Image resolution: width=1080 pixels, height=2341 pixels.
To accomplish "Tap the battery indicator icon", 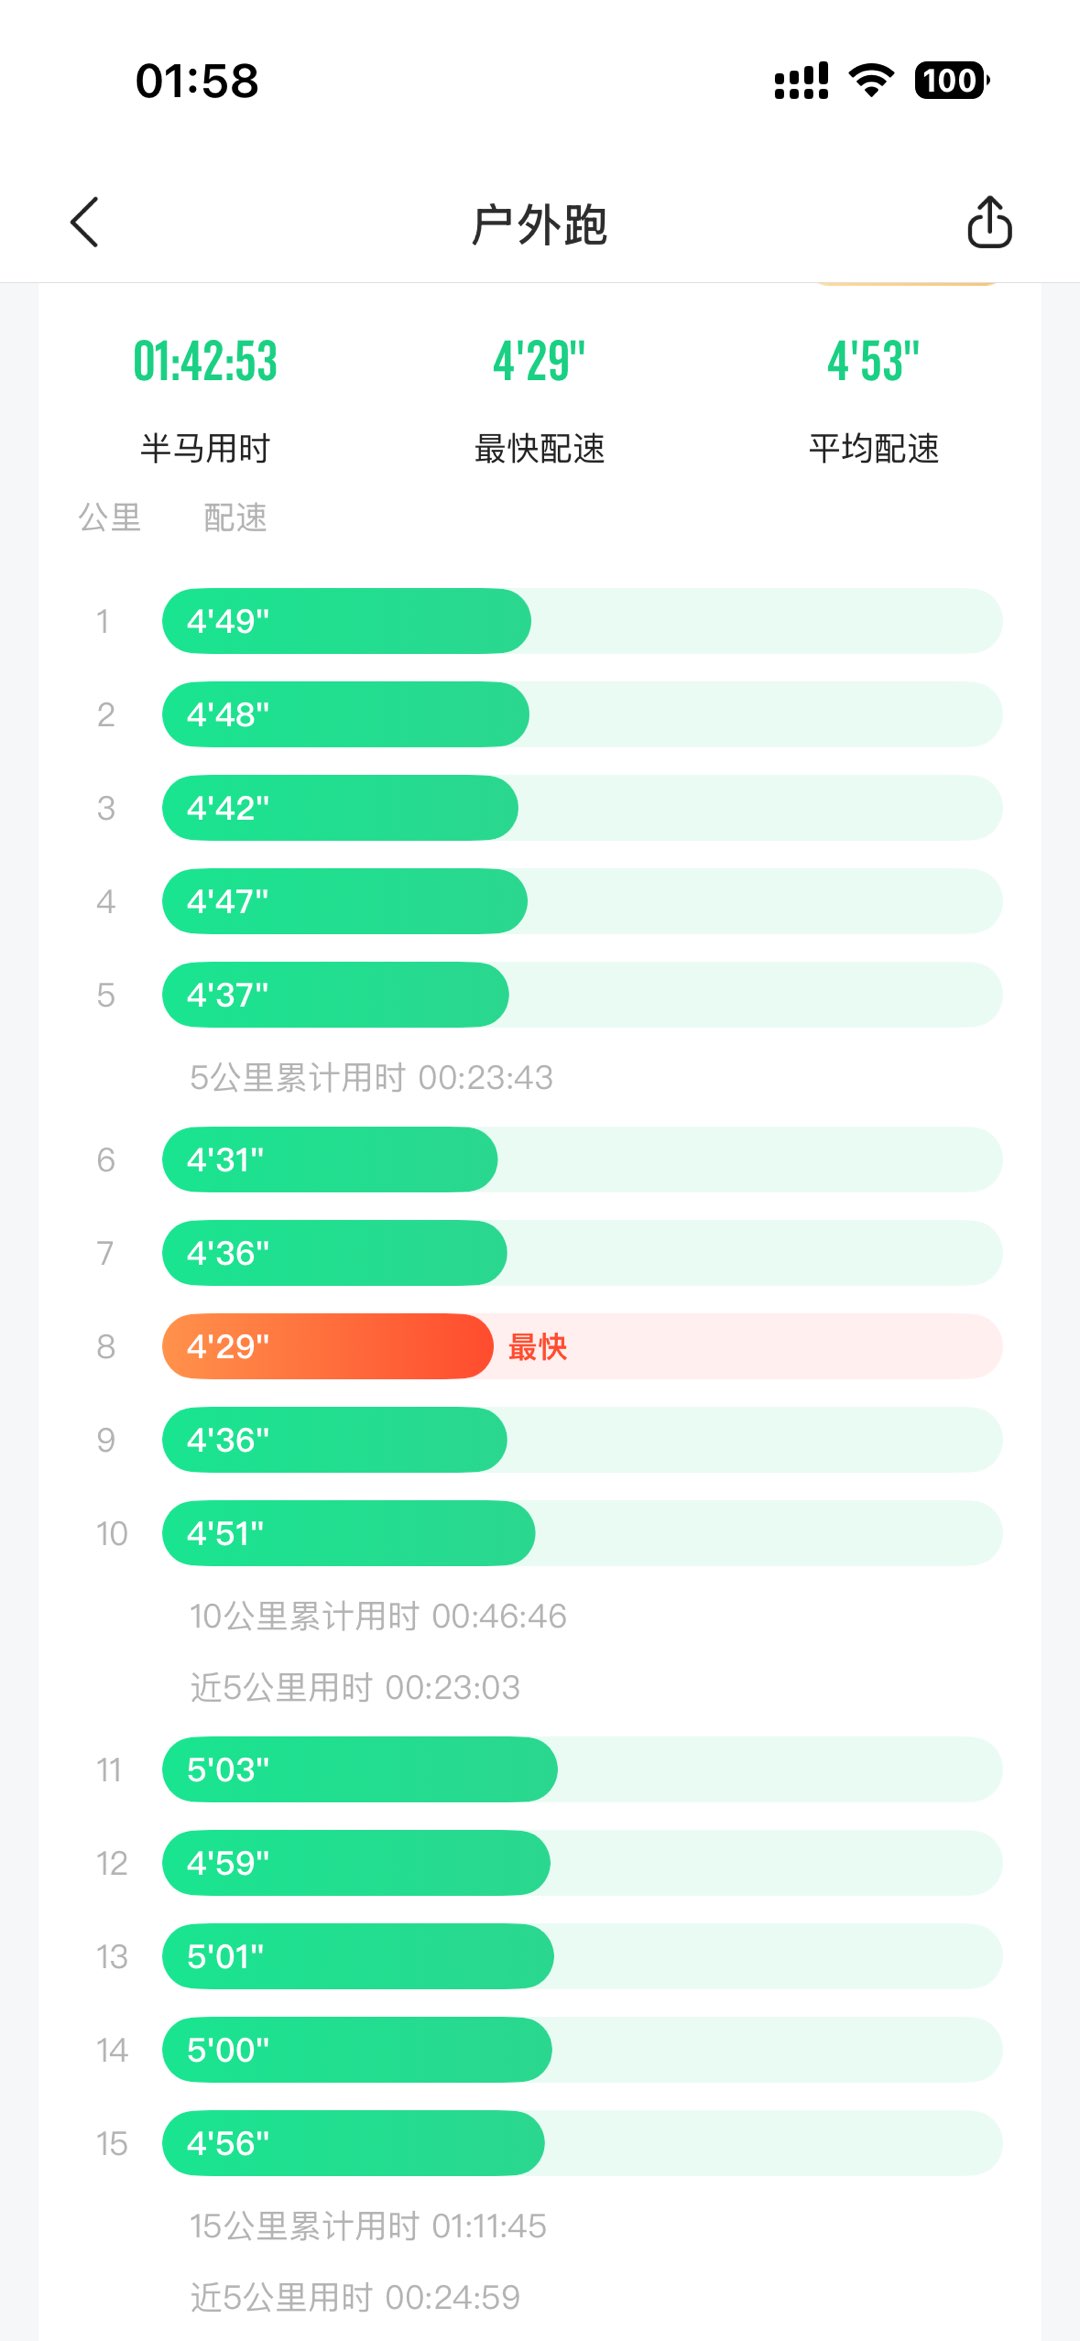I will coord(951,80).
